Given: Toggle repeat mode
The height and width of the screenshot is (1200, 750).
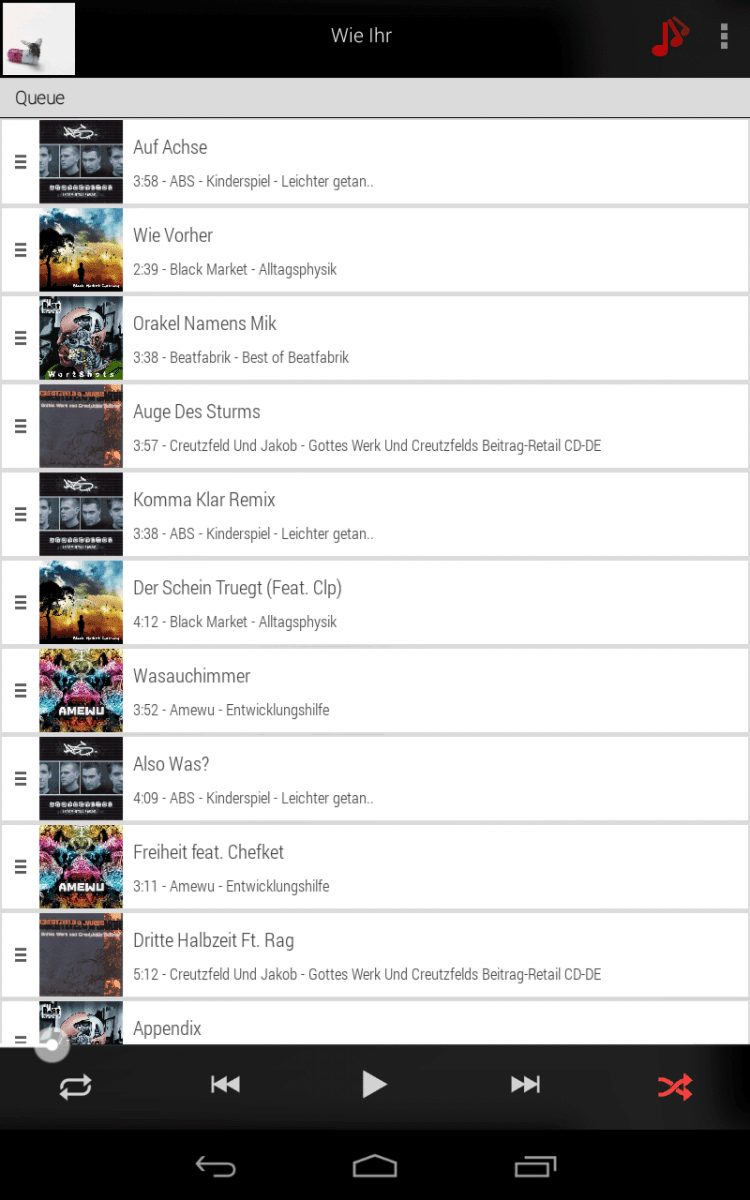Looking at the screenshot, I should [x=75, y=1086].
